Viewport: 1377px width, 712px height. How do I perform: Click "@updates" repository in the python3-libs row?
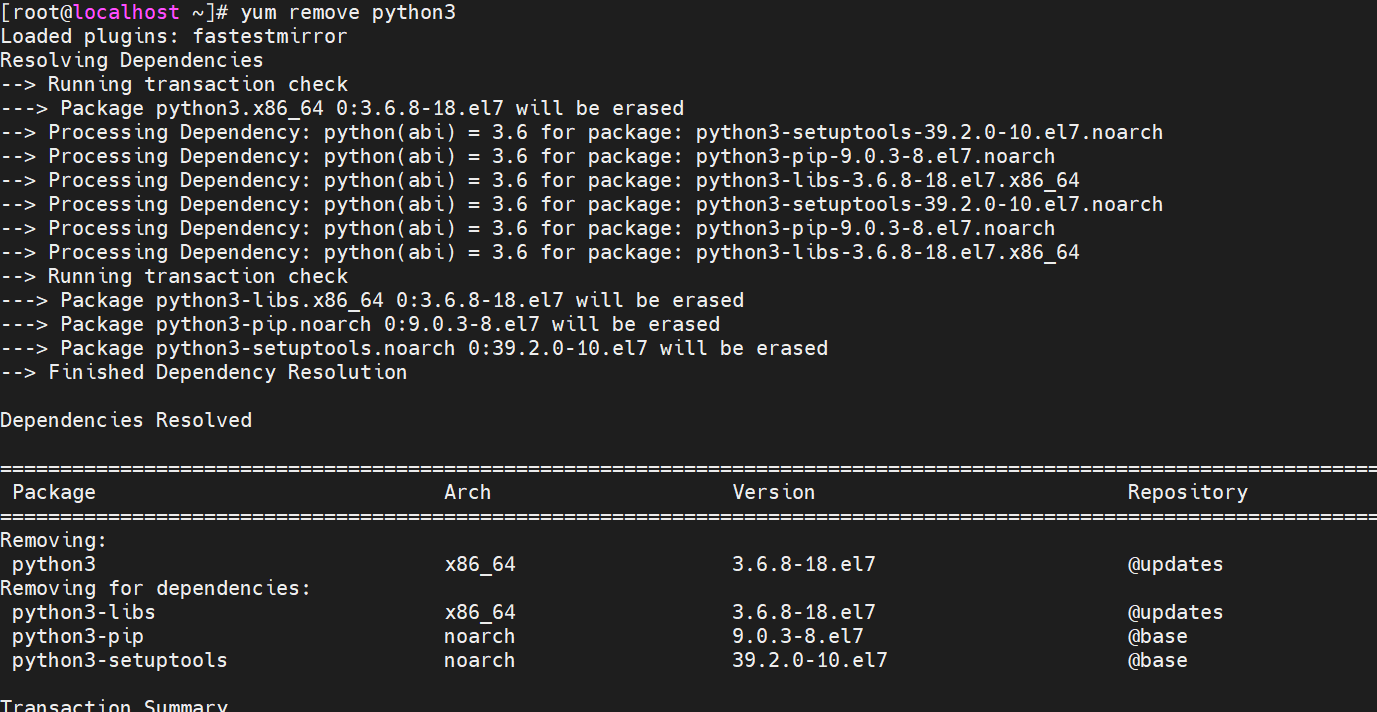(x=1175, y=612)
